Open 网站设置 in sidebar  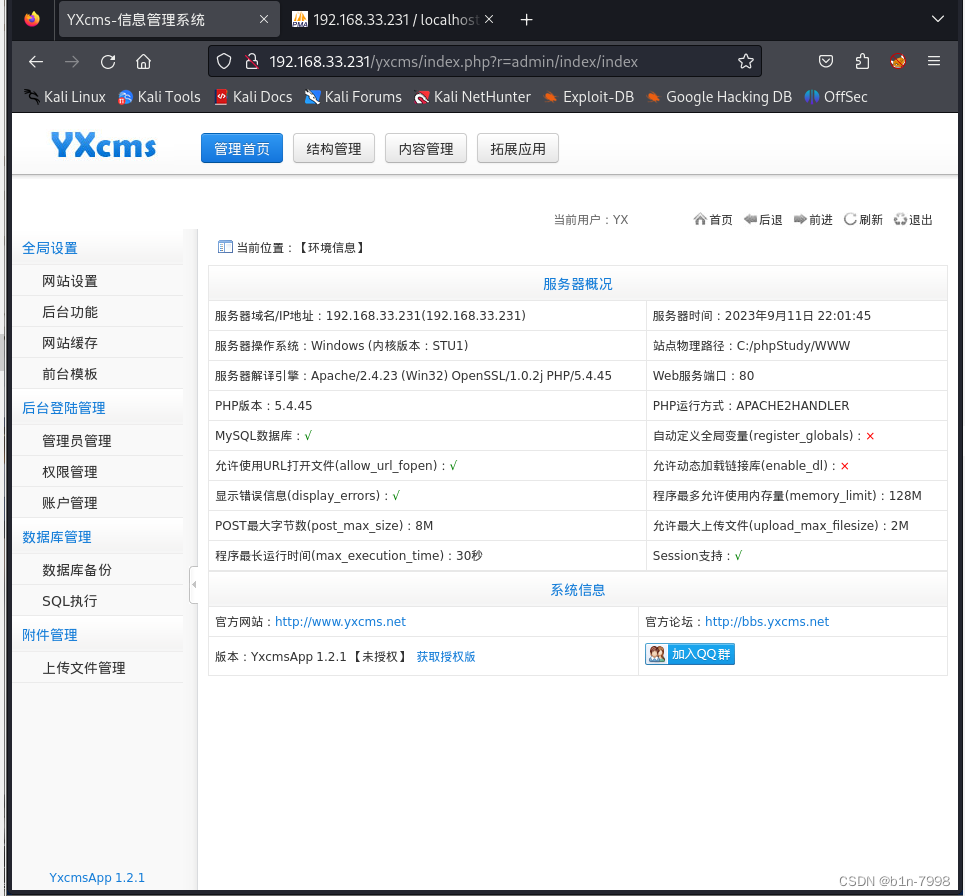pos(70,281)
